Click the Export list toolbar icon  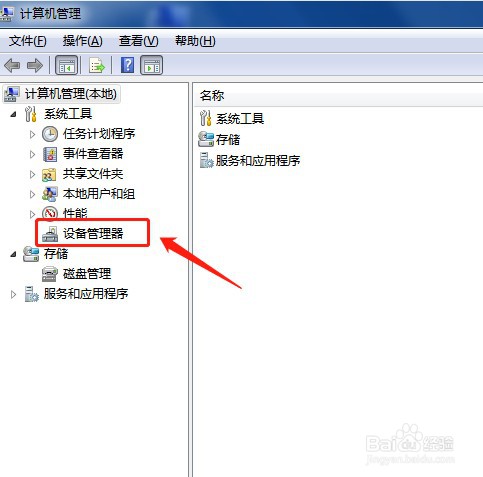pos(97,65)
